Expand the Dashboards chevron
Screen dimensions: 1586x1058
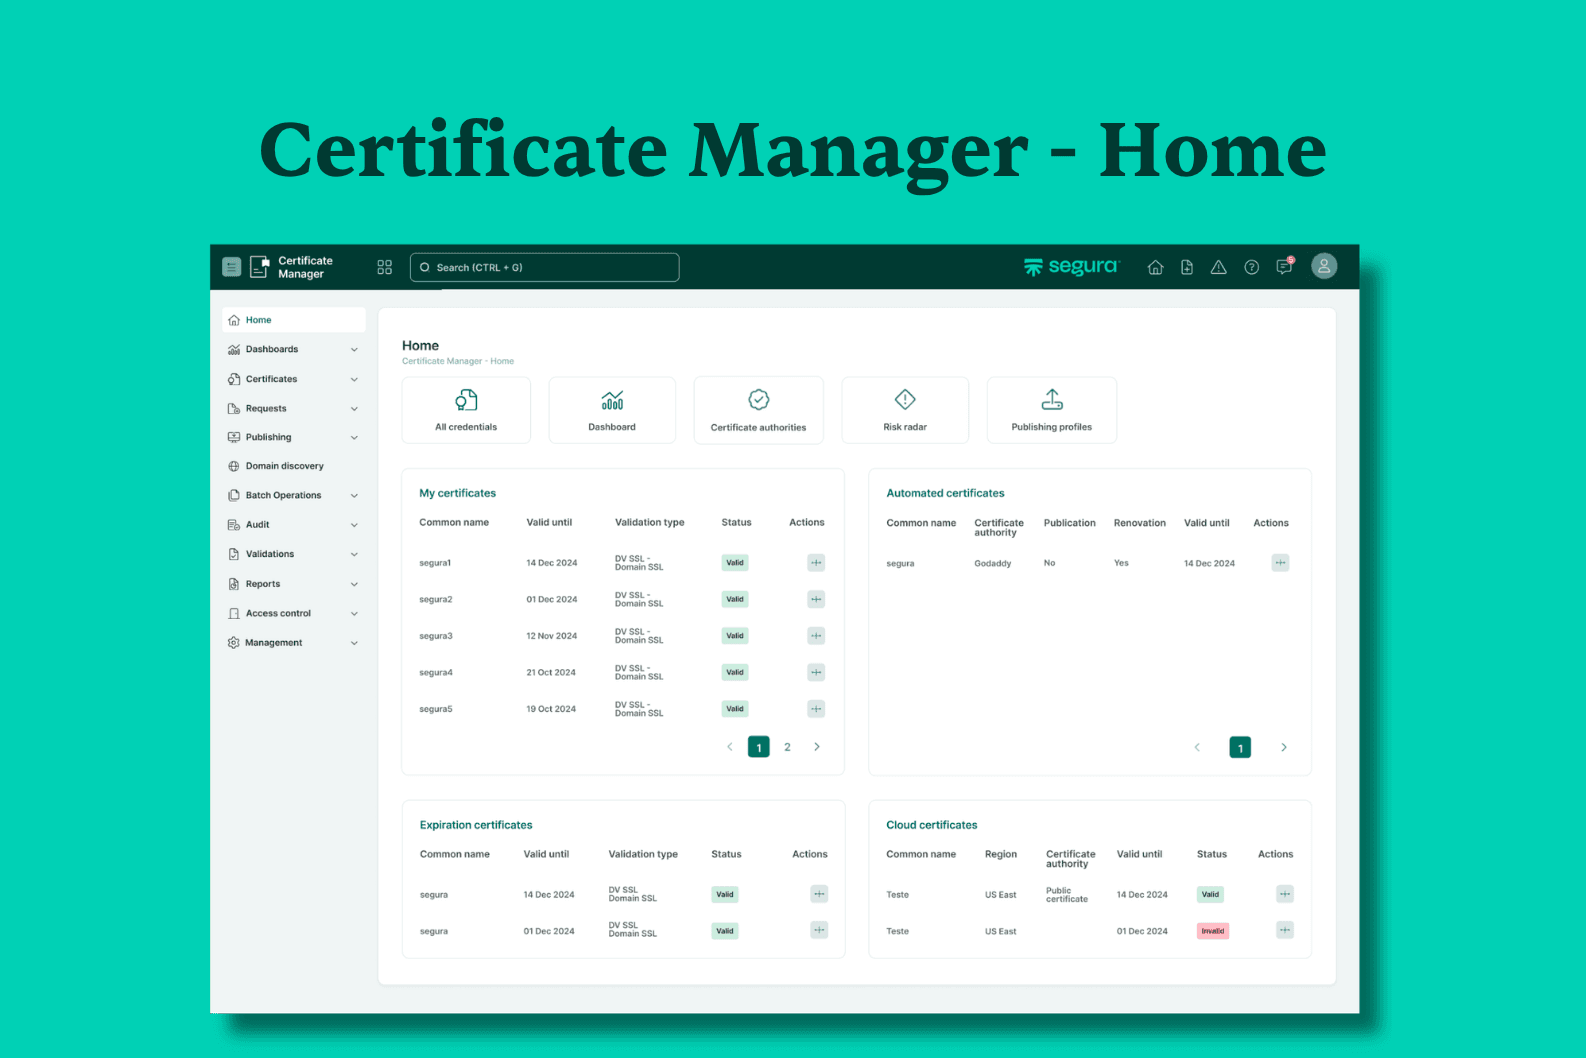click(354, 350)
